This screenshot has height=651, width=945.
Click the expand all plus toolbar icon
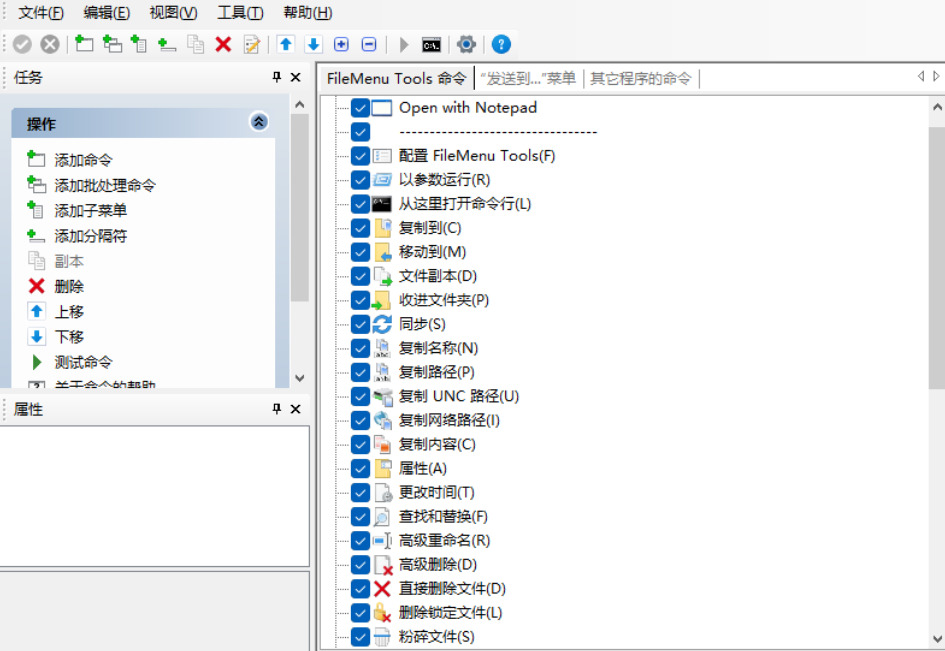(x=341, y=44)
